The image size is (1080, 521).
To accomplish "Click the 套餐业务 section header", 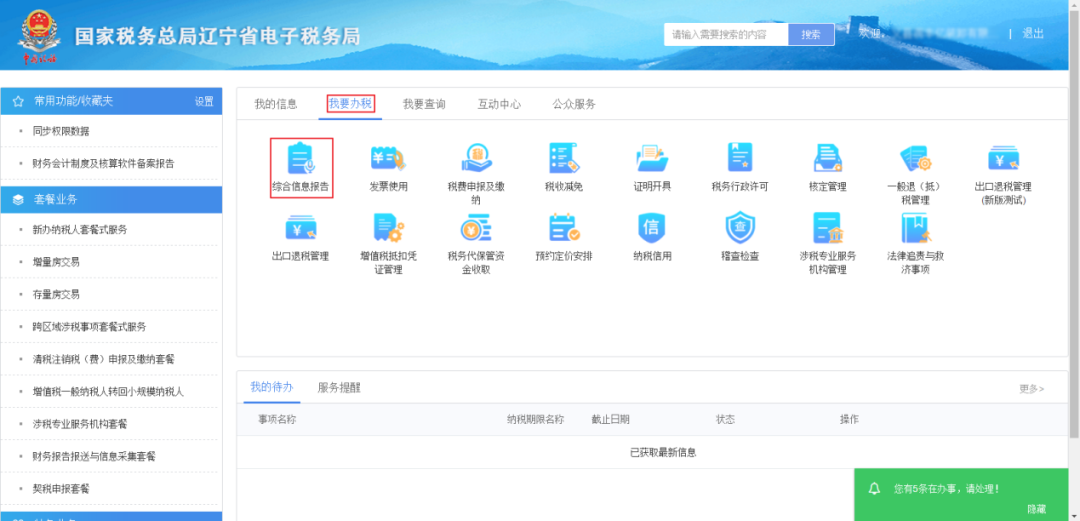I will [112, 200].
